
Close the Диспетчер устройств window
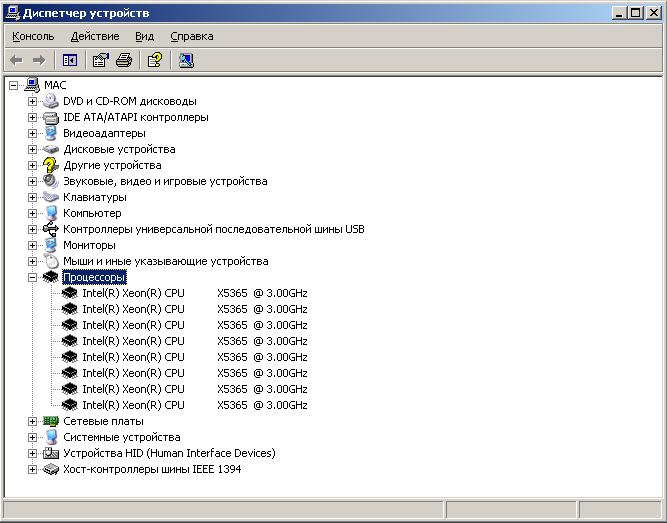point(653,13)
